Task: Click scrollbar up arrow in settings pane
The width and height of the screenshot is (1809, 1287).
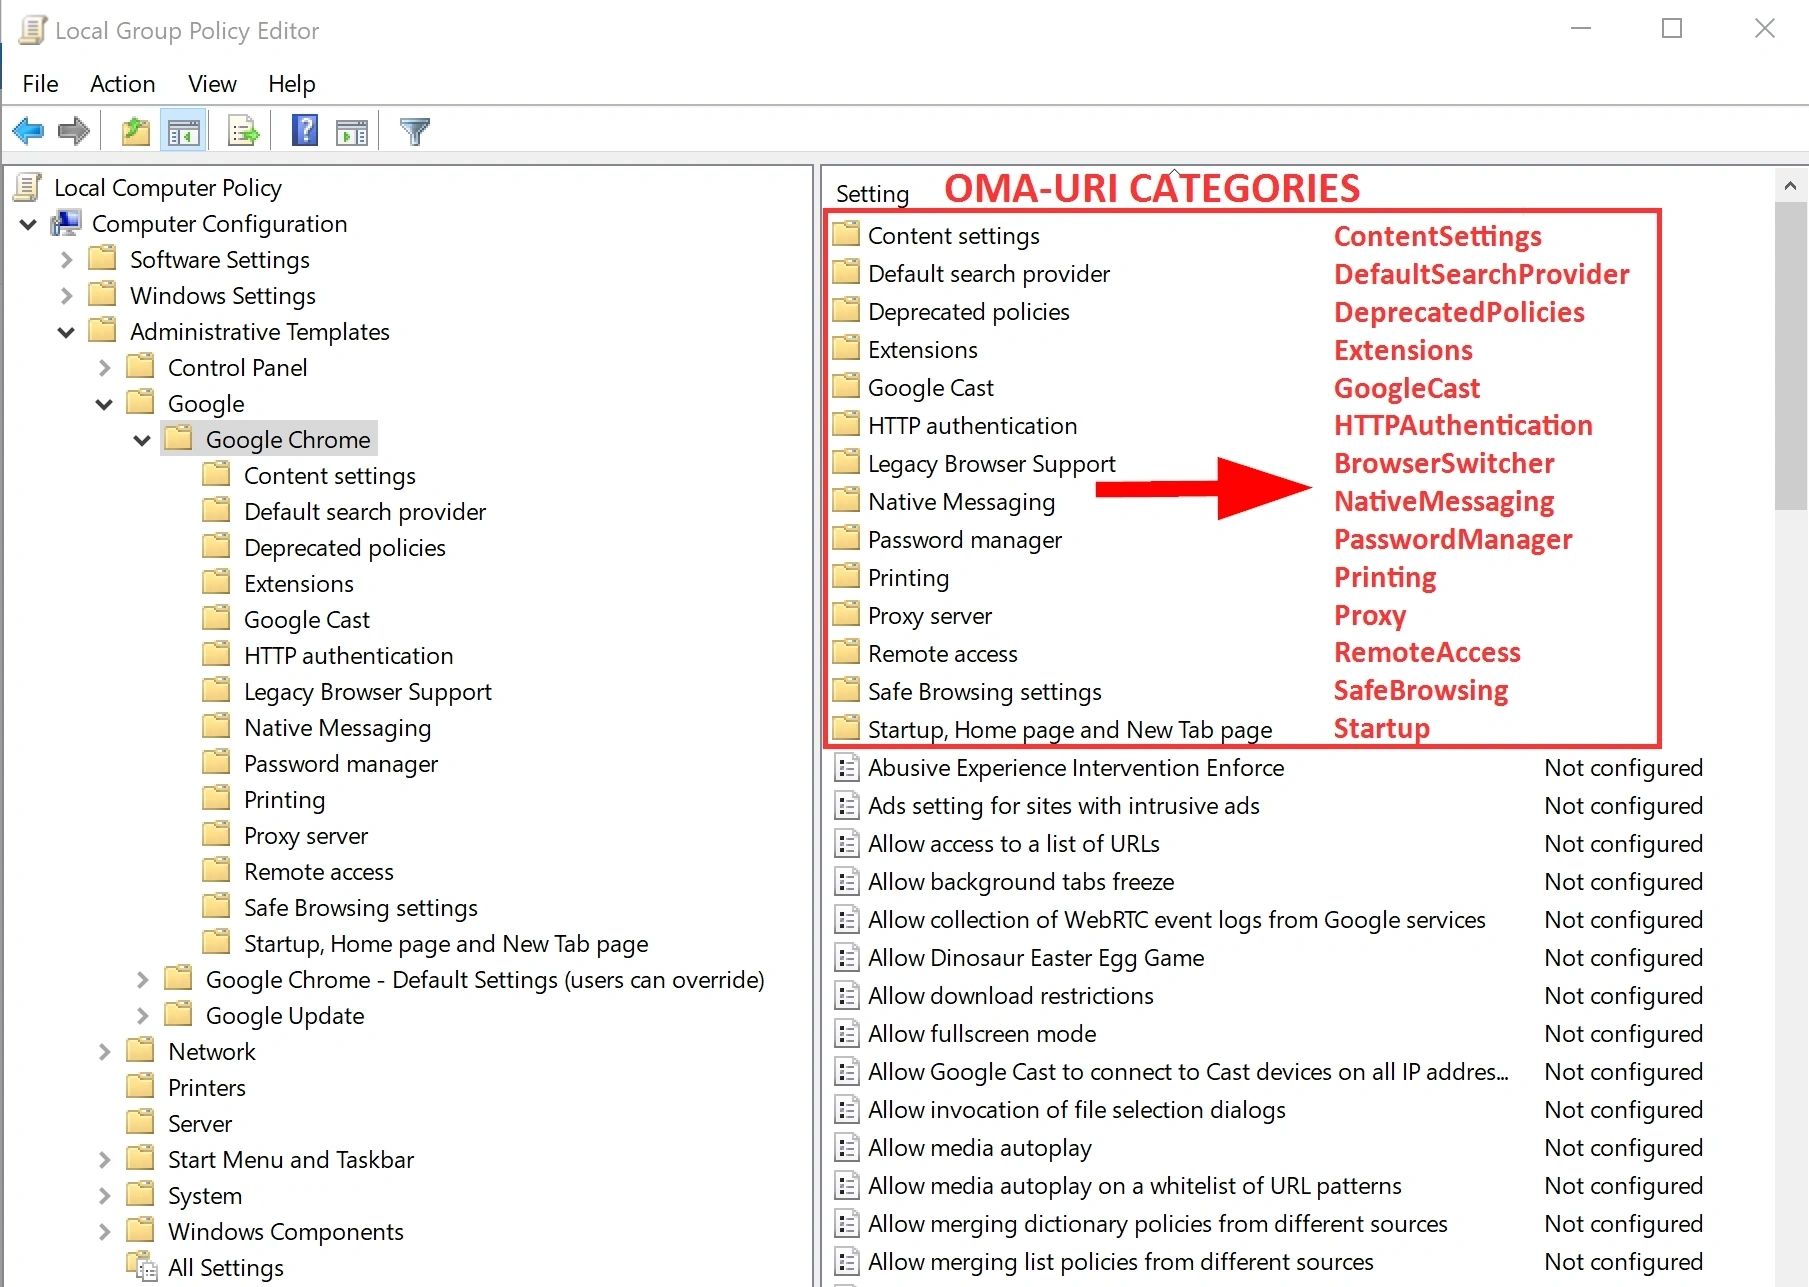Action: (x=1790, y=186)
